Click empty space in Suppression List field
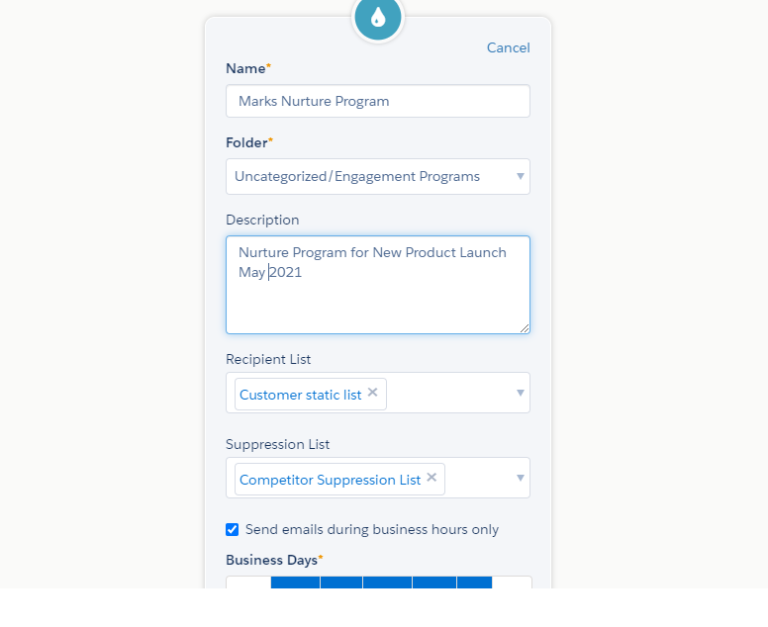The width and height of the screenshot is (768, 627). pyautogui.click(x=478, y=478)
